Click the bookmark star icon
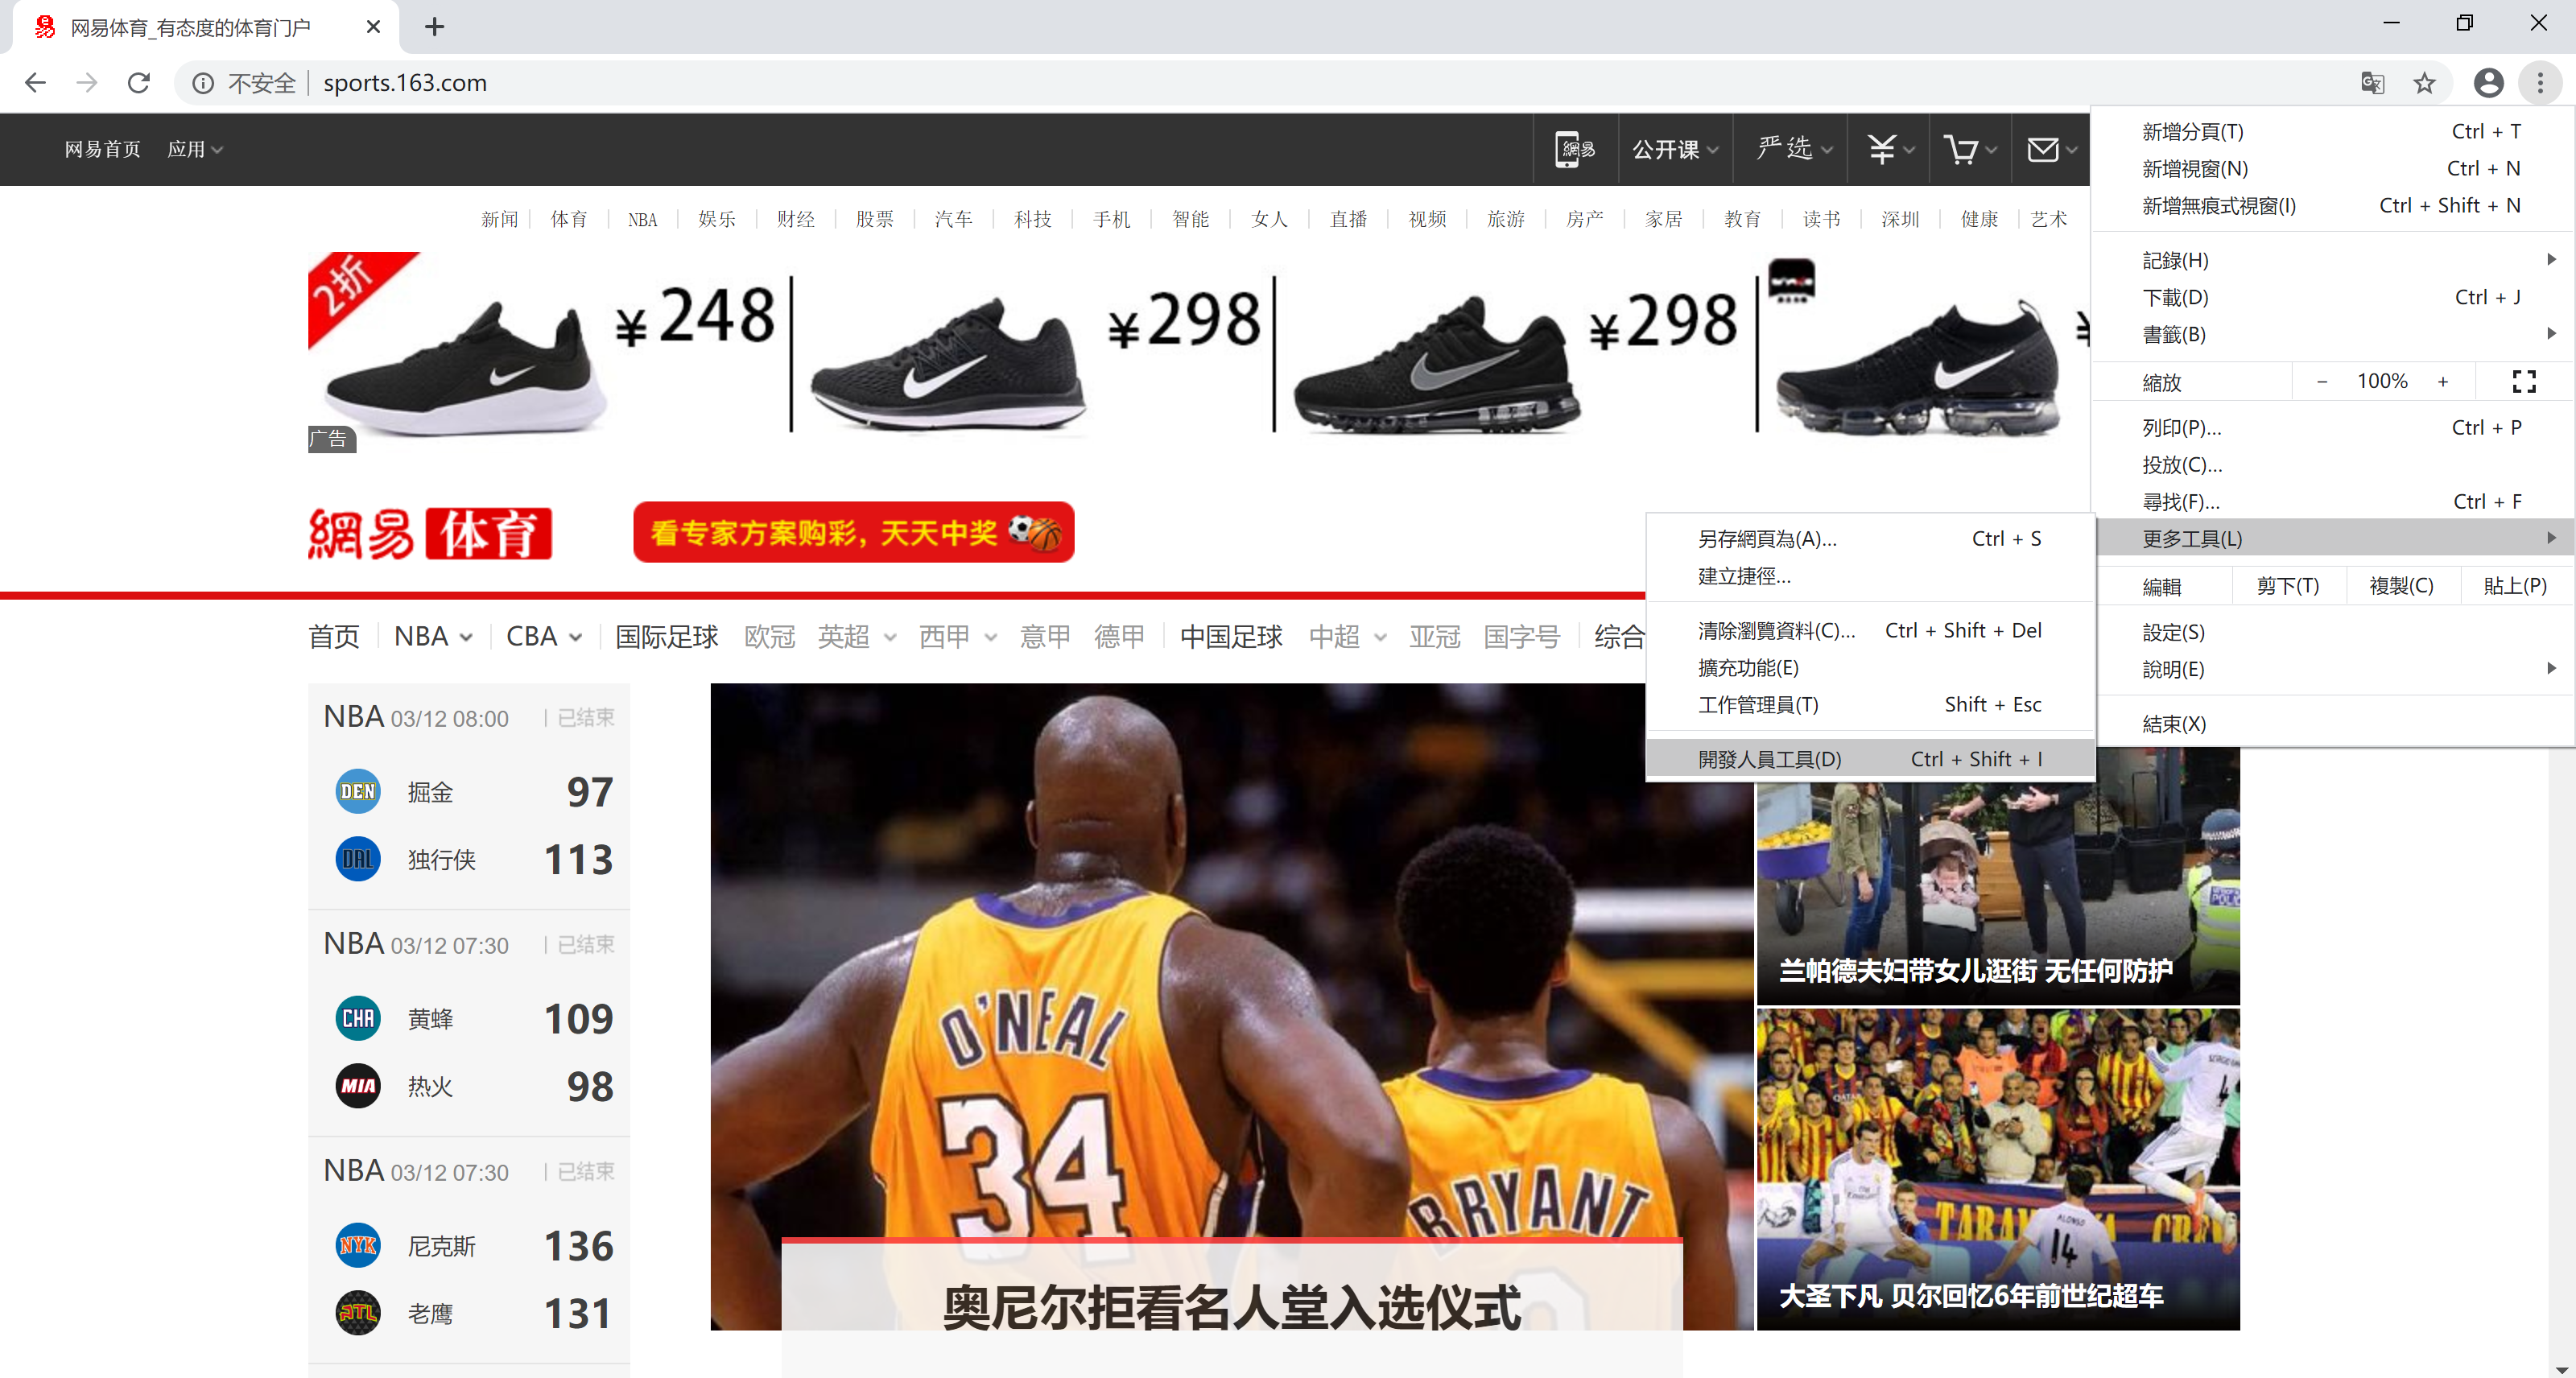 [x=2424, y=83]
